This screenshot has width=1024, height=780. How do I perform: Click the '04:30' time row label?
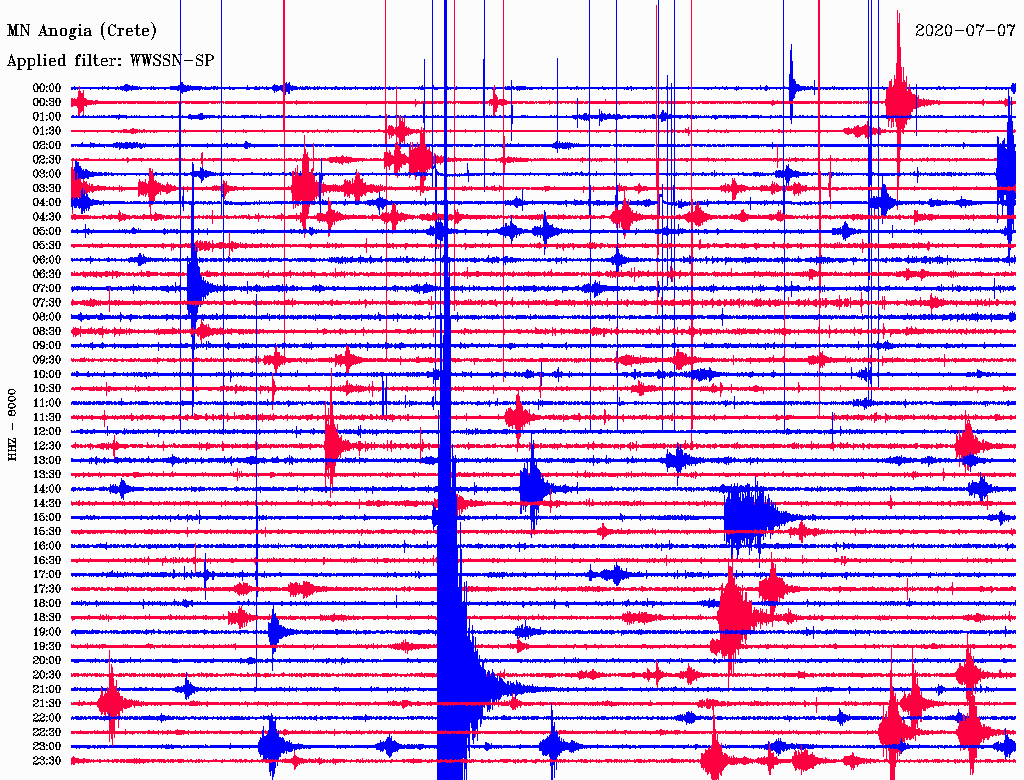click(x=47, y=218)
